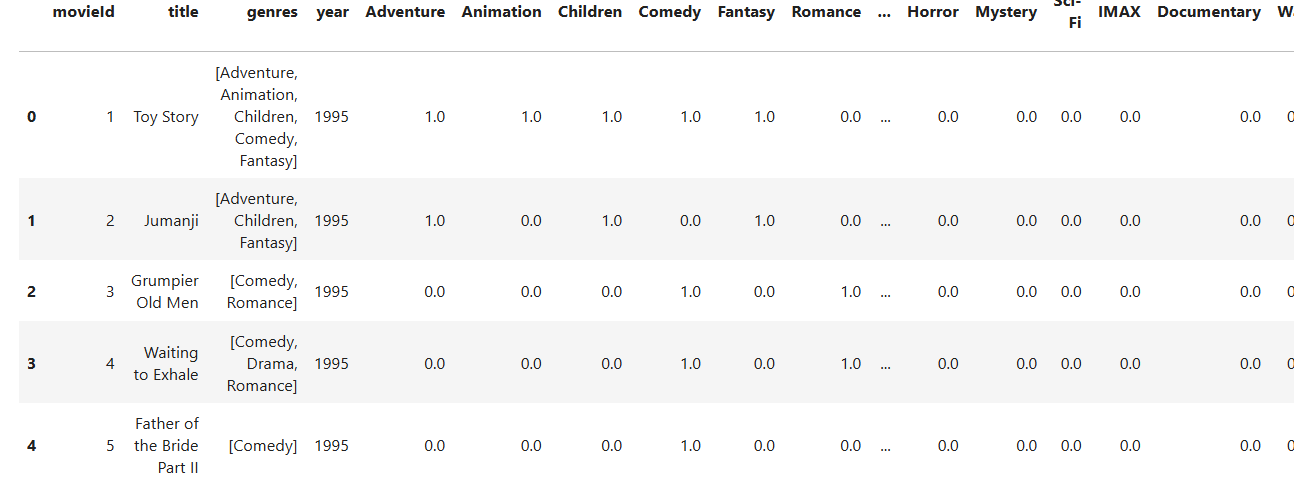The height and width of the screenshot is (504, 1303).
Task: Click the Documentary column header
Action: 1209,12
